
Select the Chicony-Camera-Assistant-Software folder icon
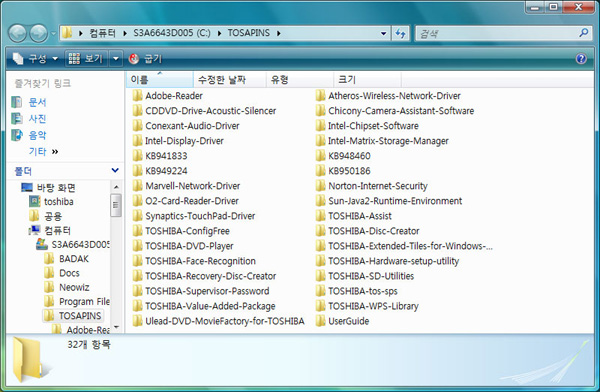point(320,111)
